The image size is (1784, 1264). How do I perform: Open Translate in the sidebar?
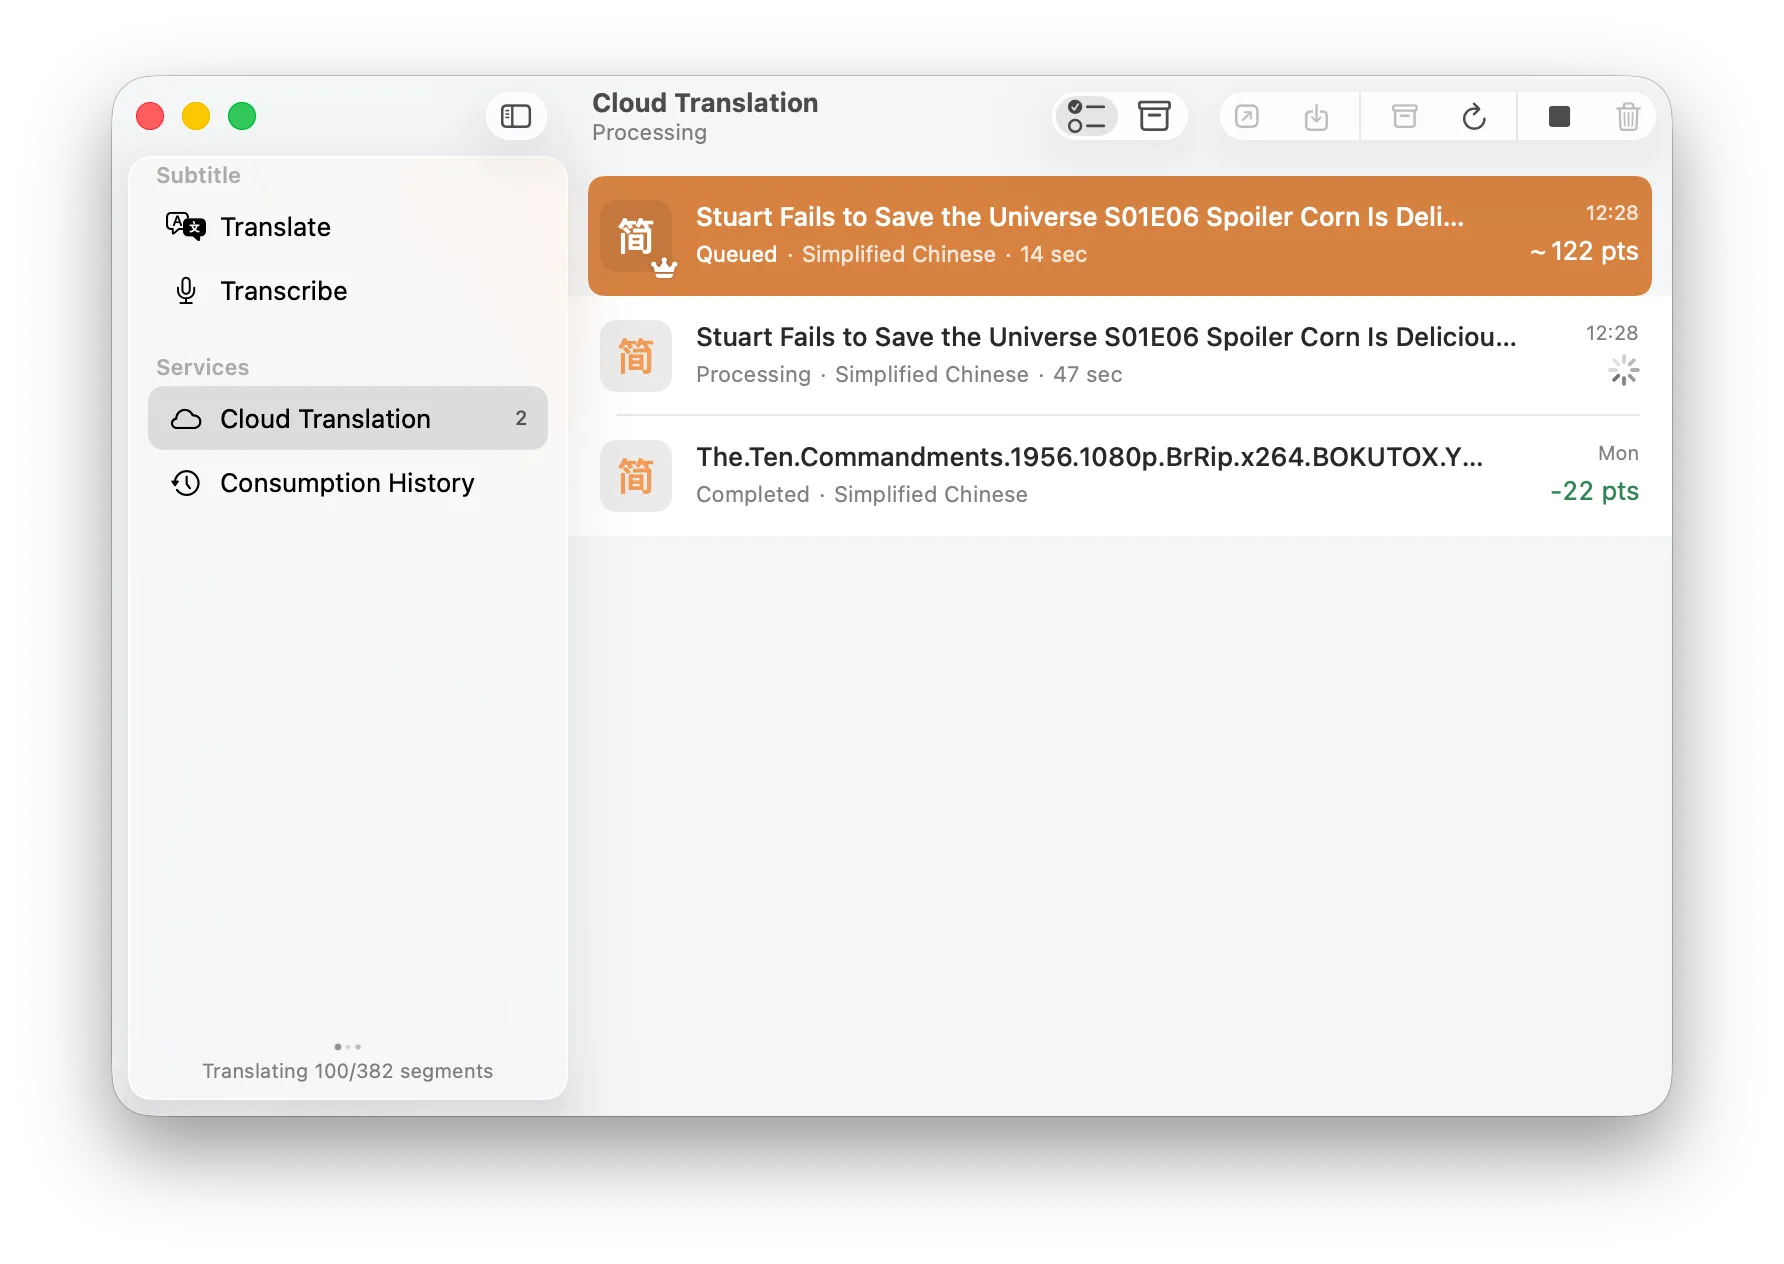(x=348, y=227)
